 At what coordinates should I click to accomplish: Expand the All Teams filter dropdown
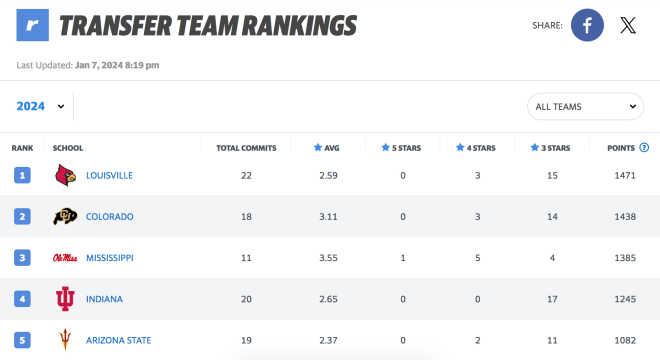pos(585,107)
